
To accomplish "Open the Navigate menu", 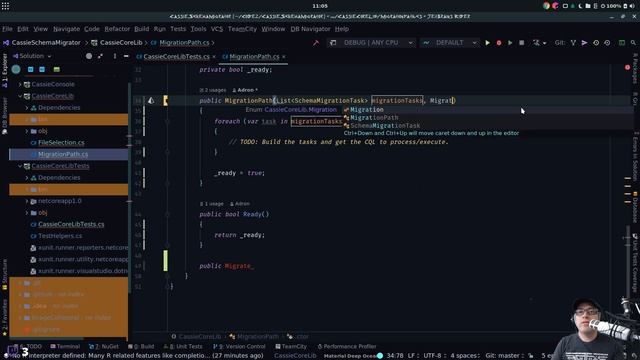I will (x=66, y=29).
